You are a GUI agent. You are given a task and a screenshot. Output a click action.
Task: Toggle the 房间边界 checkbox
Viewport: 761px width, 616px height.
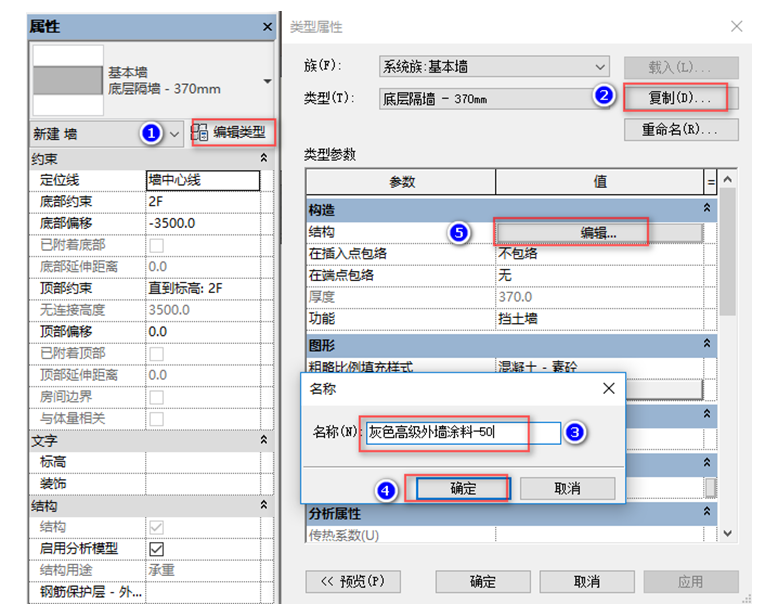coord(156,398)
